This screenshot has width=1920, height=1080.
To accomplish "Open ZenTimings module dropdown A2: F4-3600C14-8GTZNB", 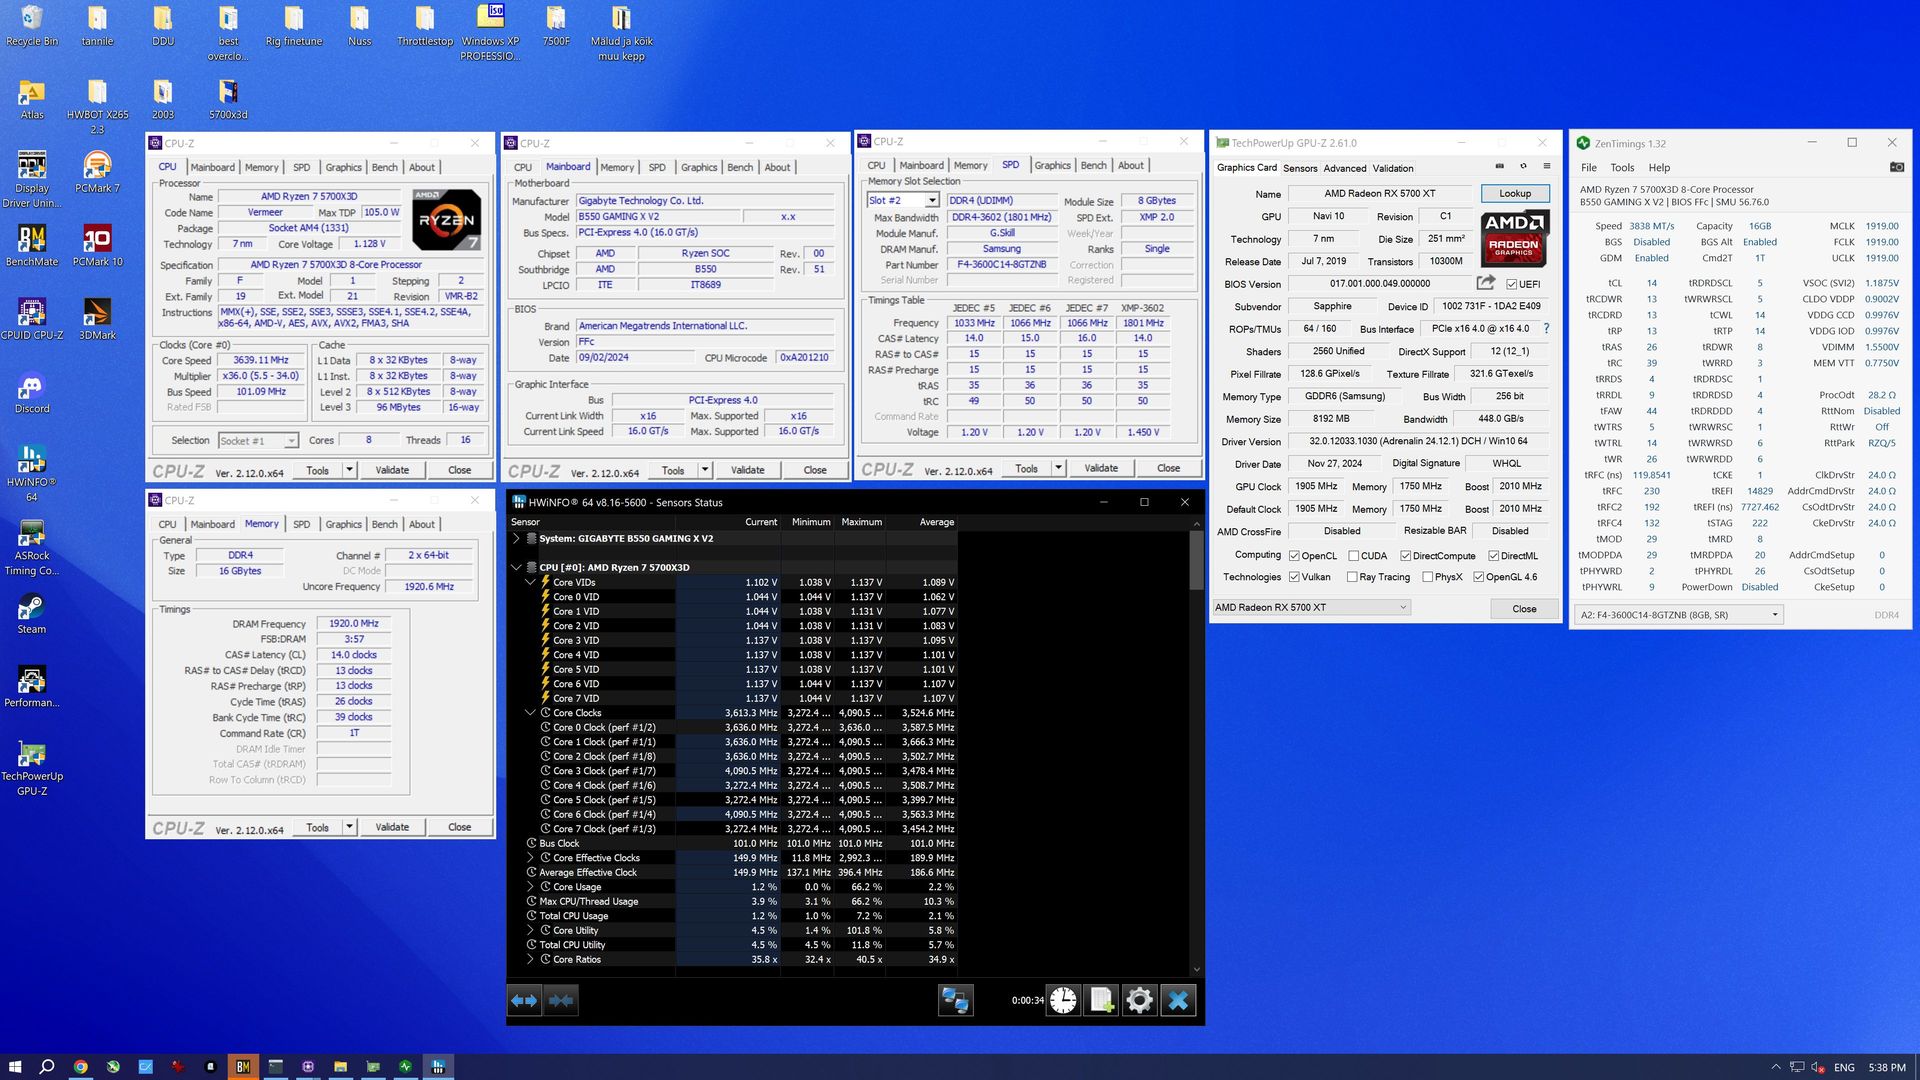I will tap(1679, 615).
